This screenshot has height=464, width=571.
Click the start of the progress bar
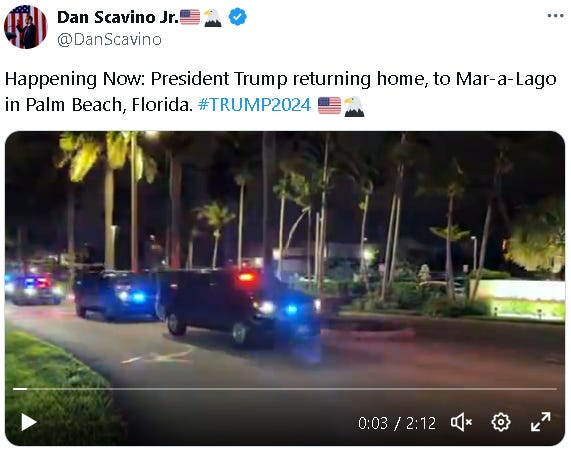tap(15, 389)
